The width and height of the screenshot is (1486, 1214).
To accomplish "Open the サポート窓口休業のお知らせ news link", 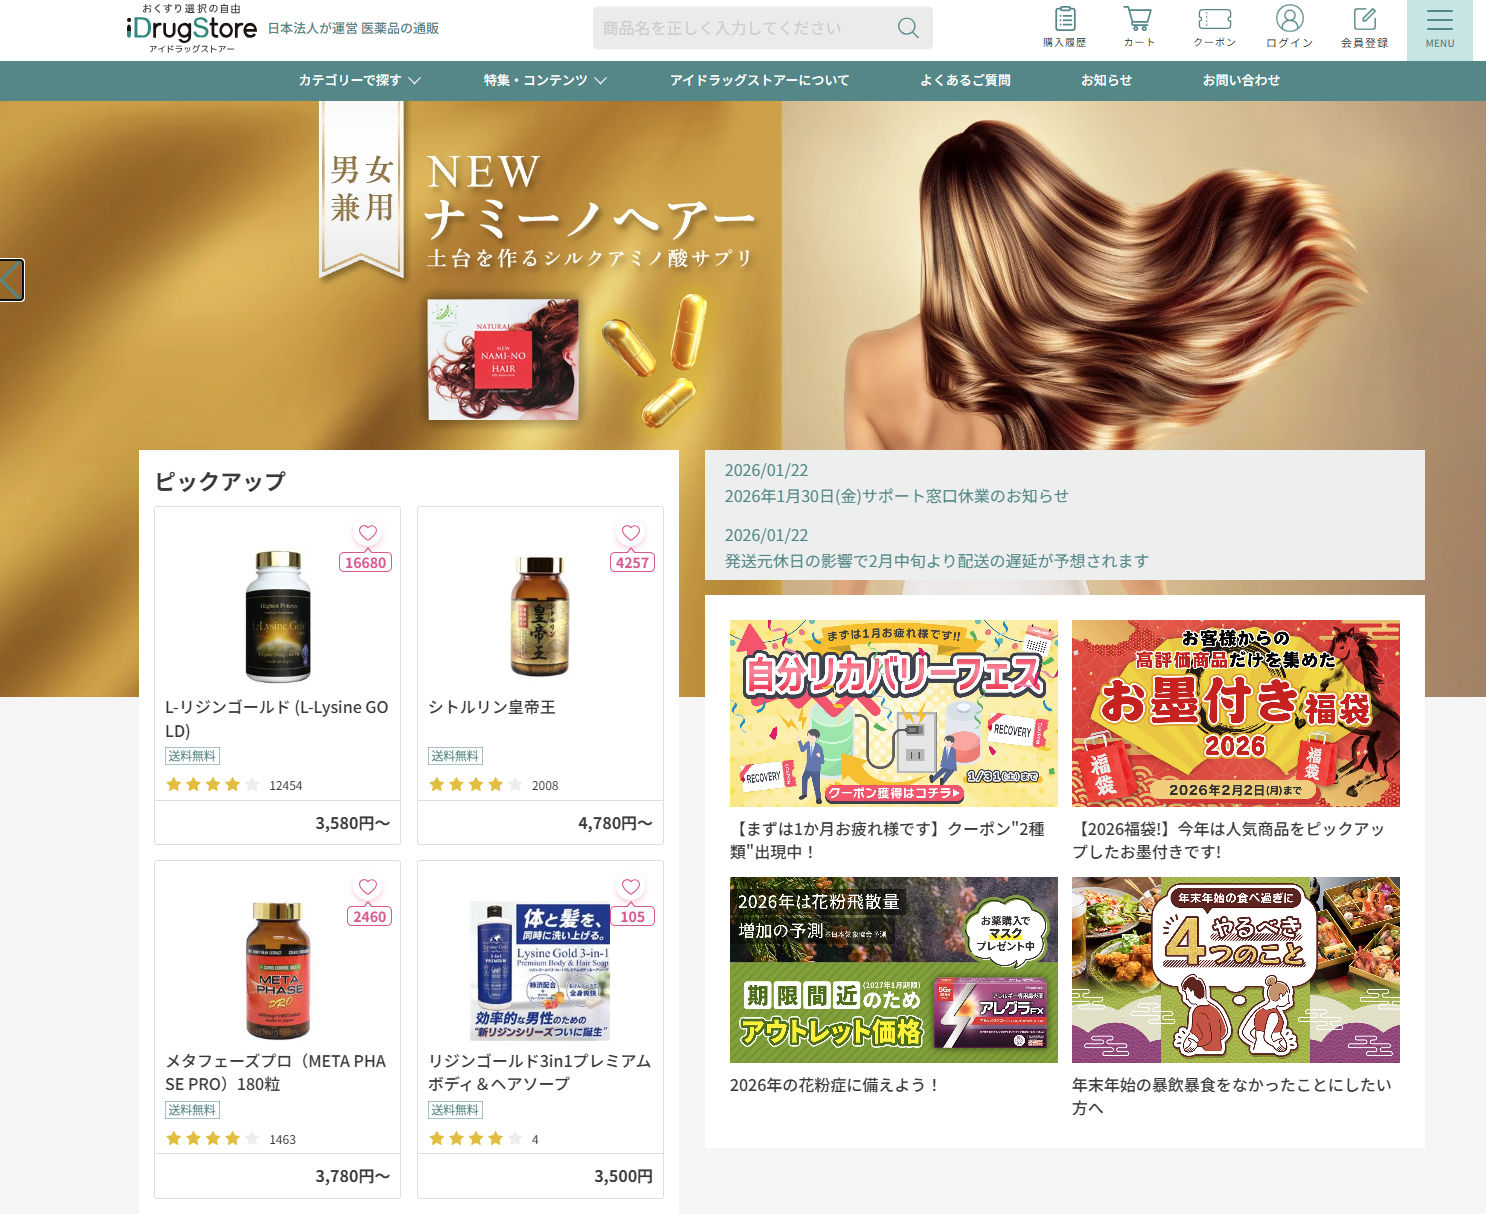I will [x=897, y=496].
